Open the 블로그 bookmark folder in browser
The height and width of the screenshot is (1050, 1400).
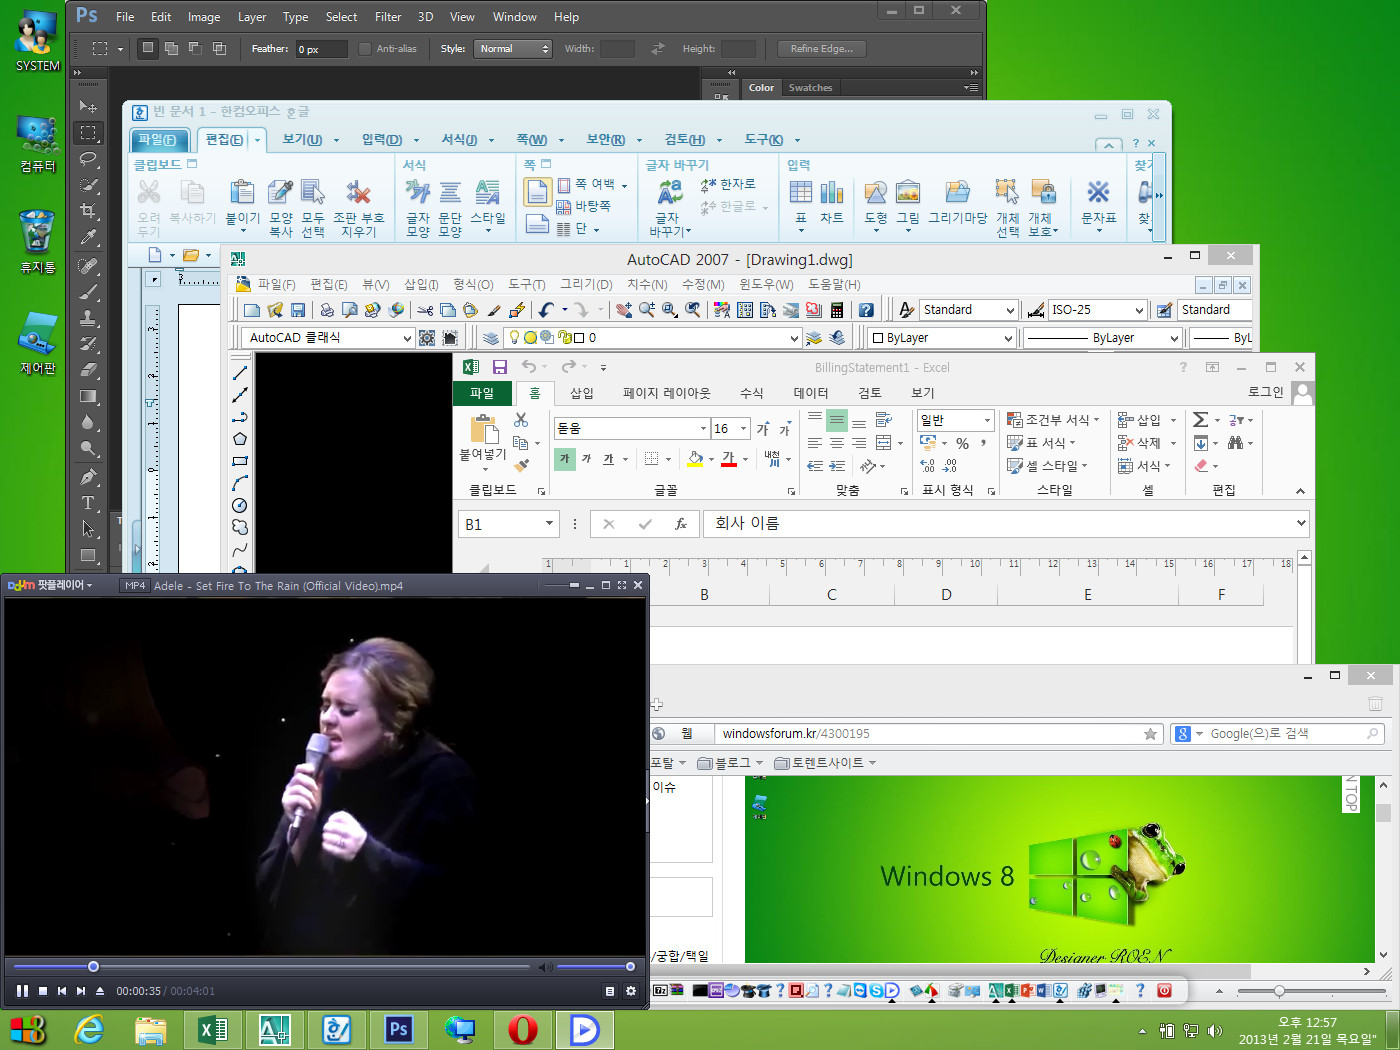click(x=730, y=763)
